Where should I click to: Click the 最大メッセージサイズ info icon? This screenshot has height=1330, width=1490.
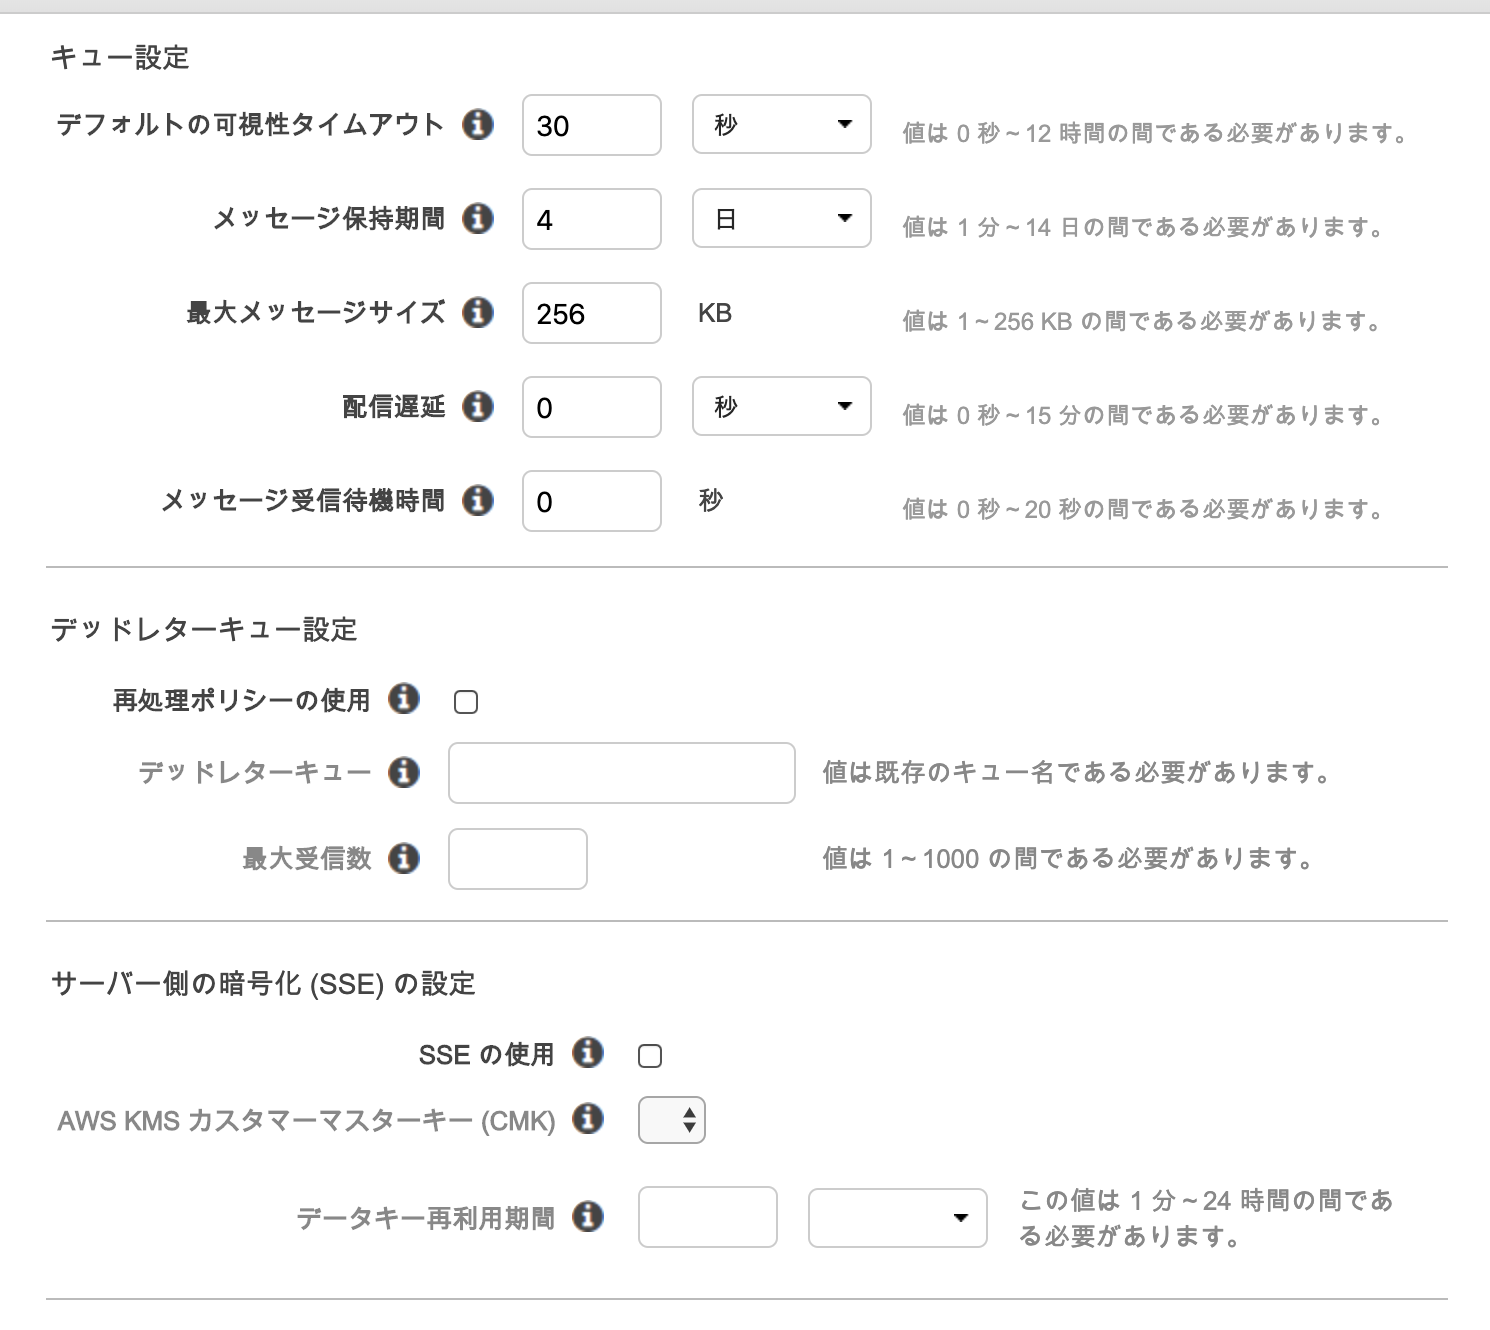(x=481, y=313)
